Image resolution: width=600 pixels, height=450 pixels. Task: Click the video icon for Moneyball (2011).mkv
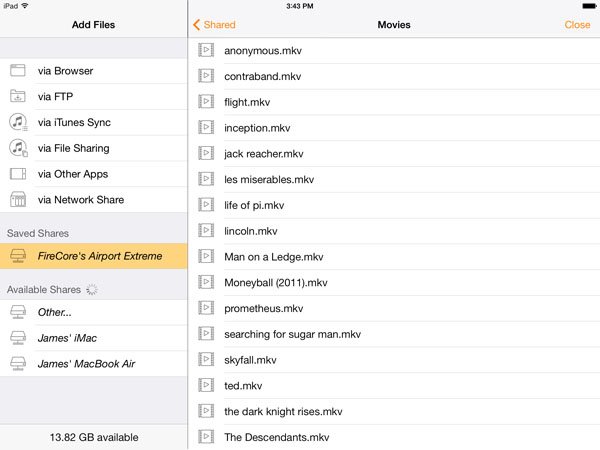[206, 282]
